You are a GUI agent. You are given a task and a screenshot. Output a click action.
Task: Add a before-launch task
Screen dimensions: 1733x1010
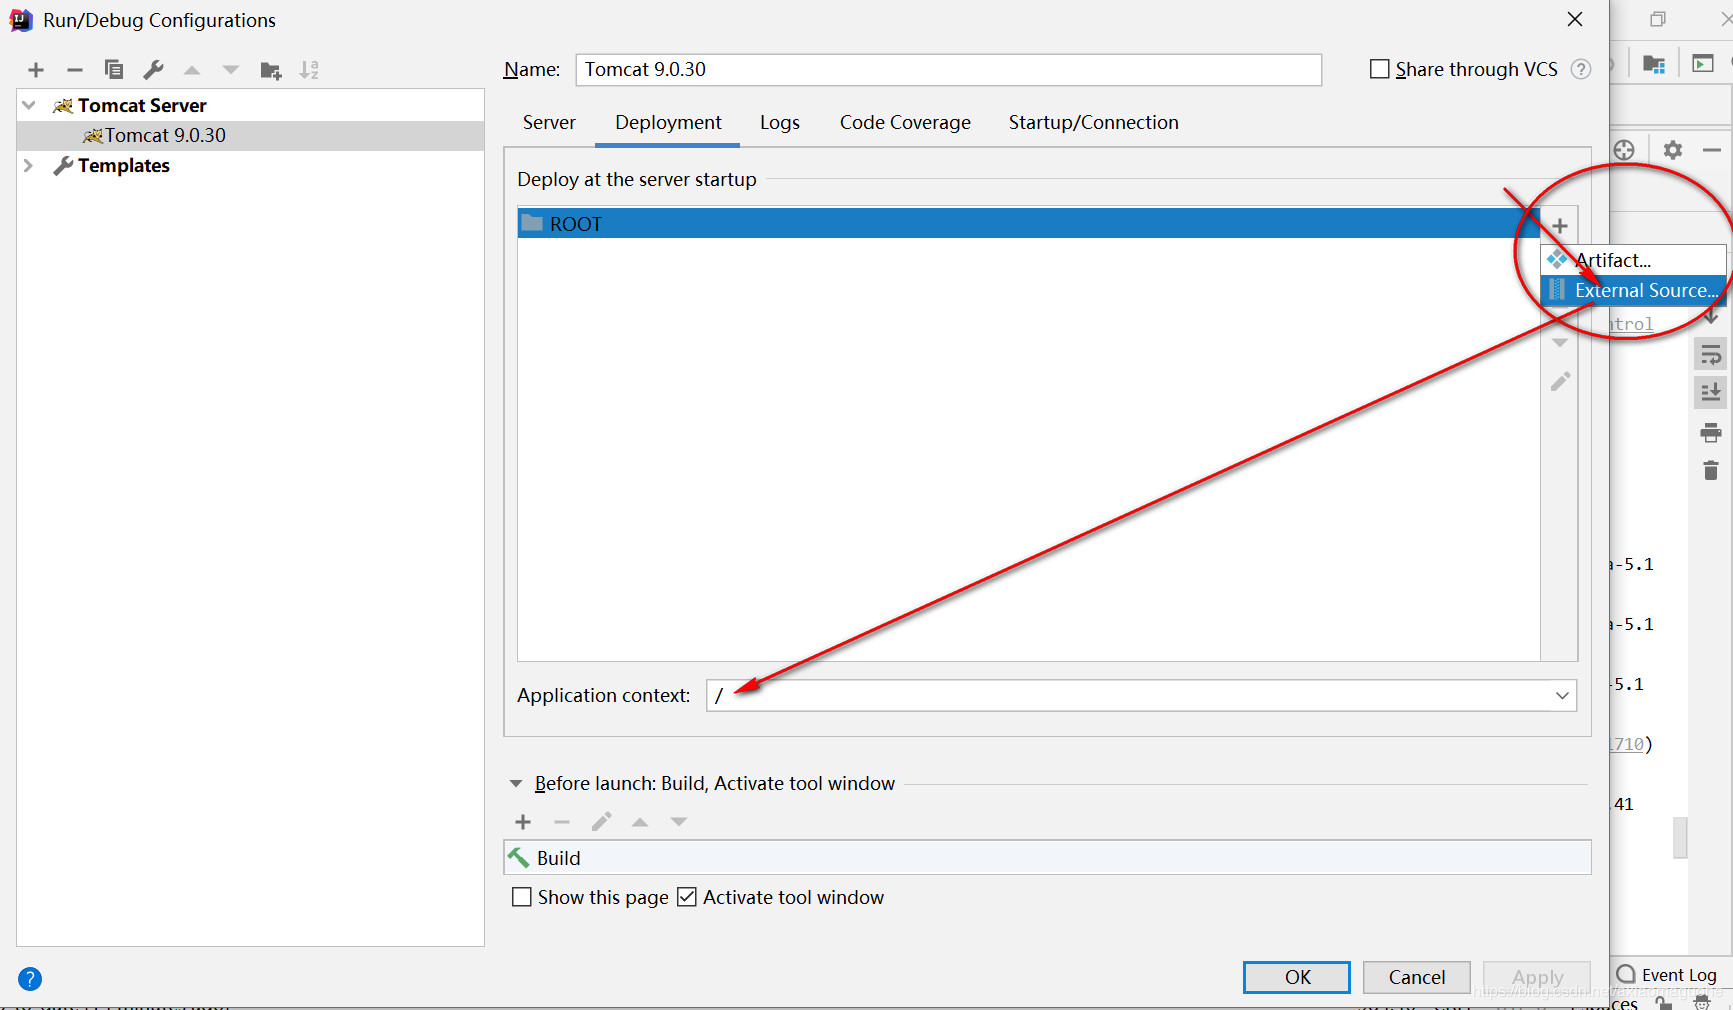click(523, 822)
